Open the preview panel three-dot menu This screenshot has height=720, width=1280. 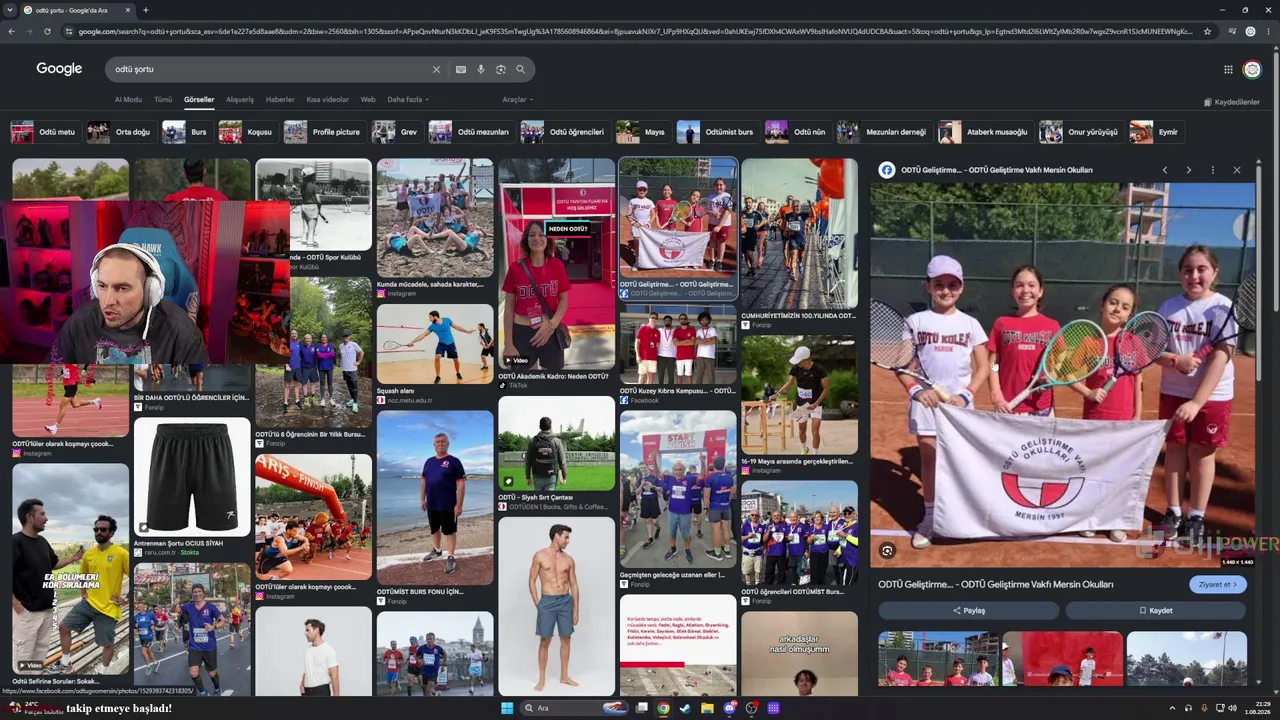point(1212,170)
